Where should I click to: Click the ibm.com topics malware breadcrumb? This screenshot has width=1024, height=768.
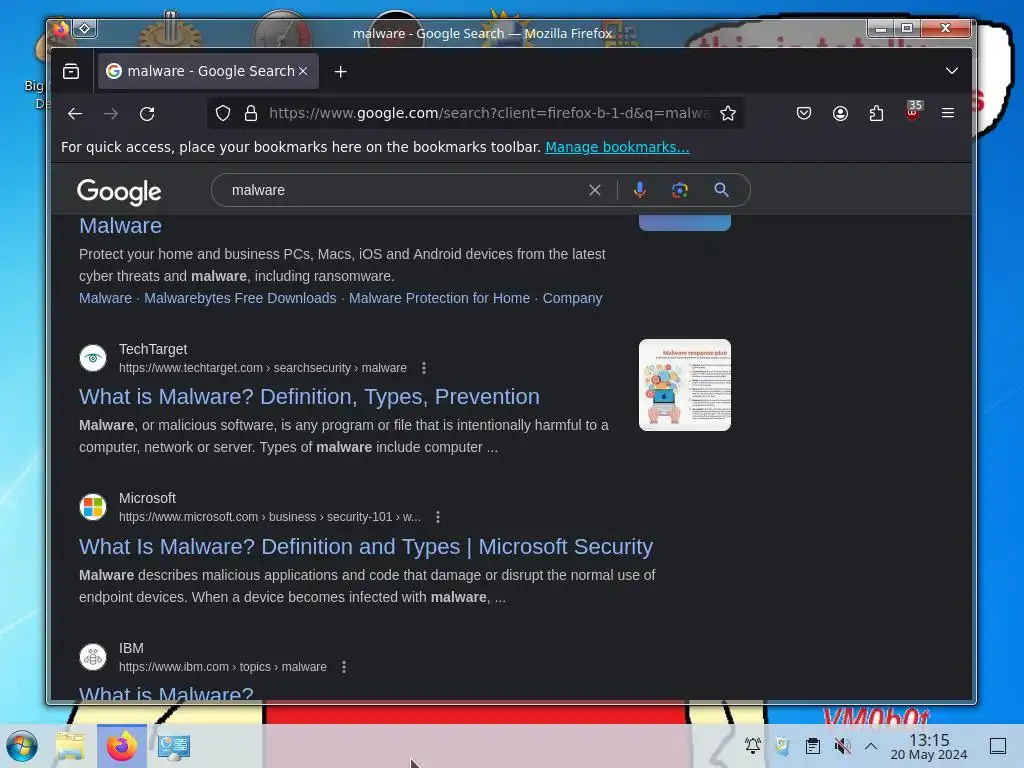coord(223,667)
